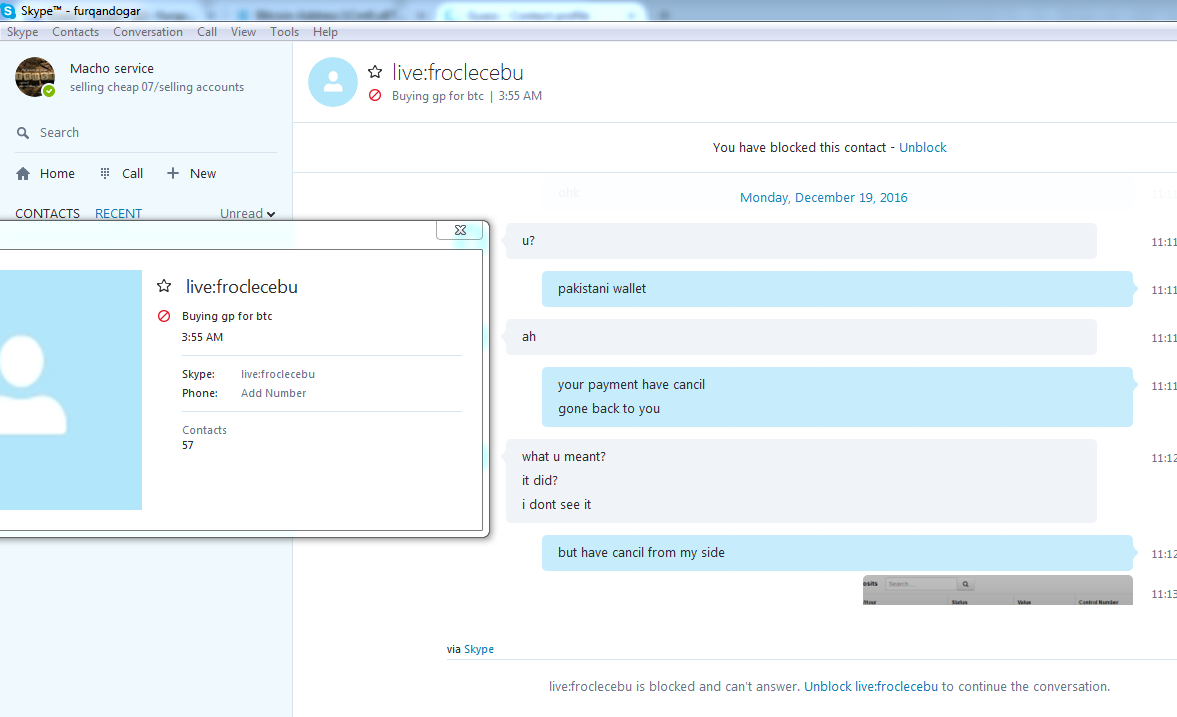The width and height of the screenshot is (1177, 717).
Task: Close the contact profile popup
Action: (x=459, y=230)
